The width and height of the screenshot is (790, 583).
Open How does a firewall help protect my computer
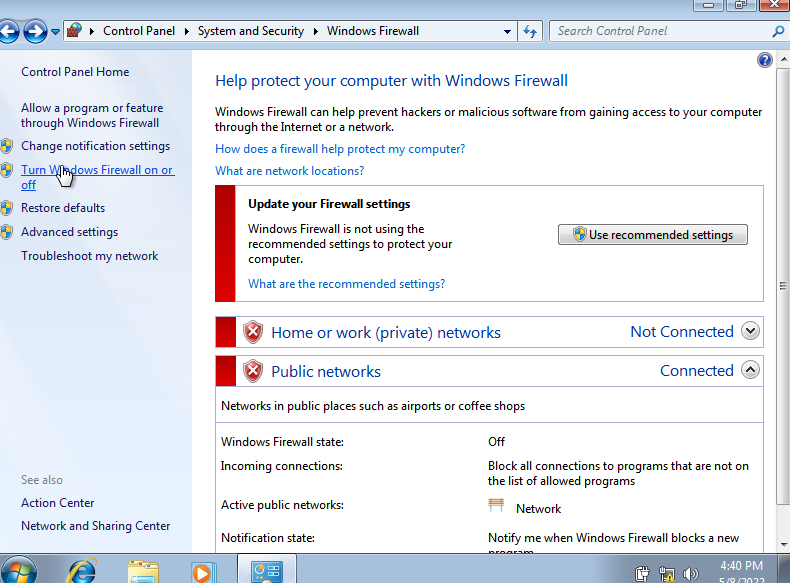340,149
